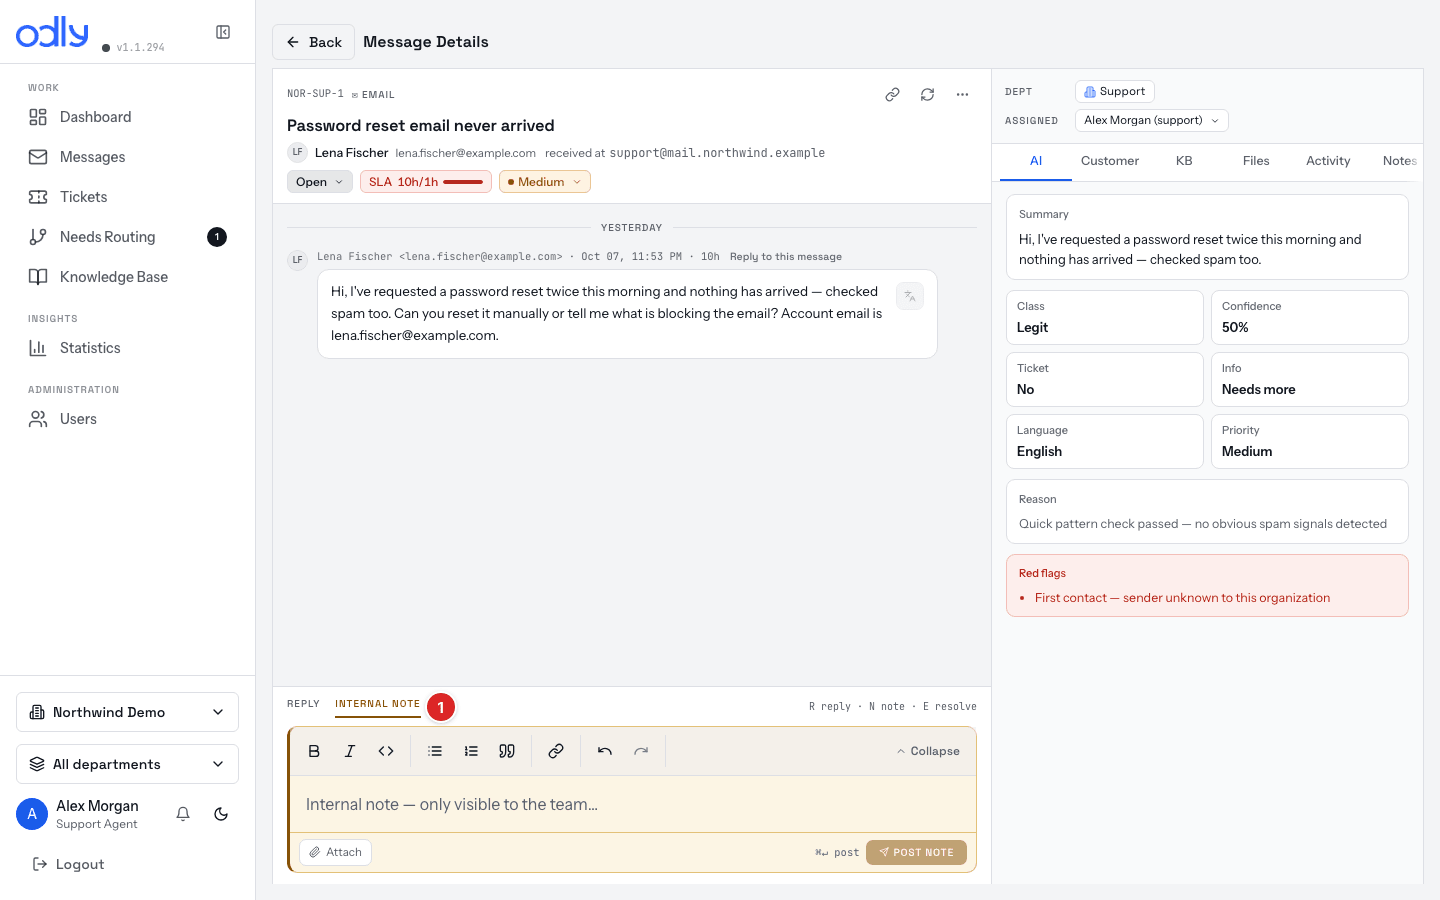1440x900 pixels.
Task: Expand the Northwind Demo organization selector
Action: pos(127,712)
